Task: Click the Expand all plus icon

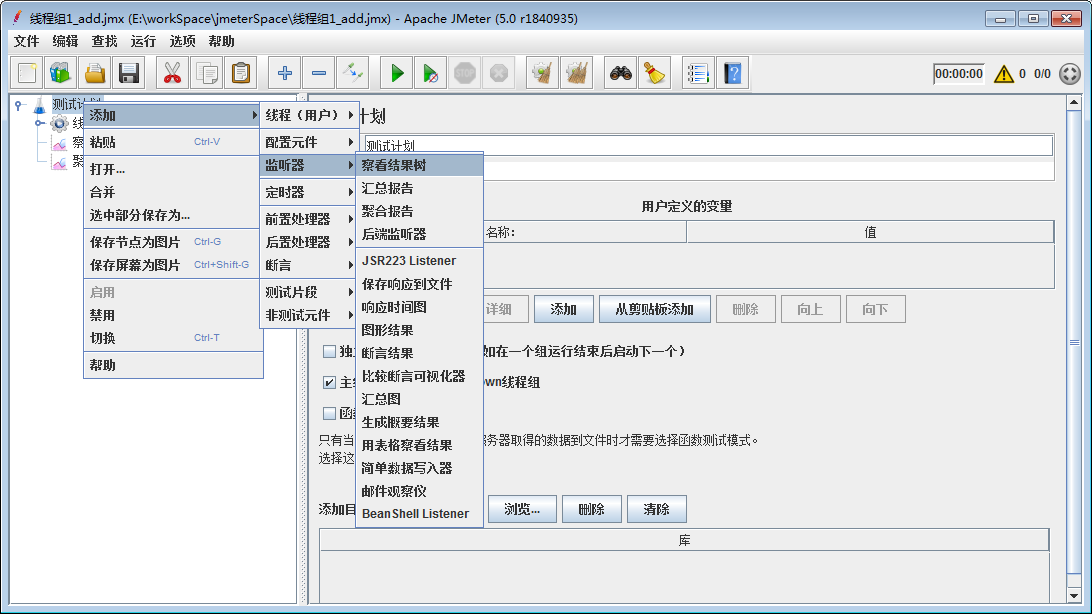Action: pos(284,73)
